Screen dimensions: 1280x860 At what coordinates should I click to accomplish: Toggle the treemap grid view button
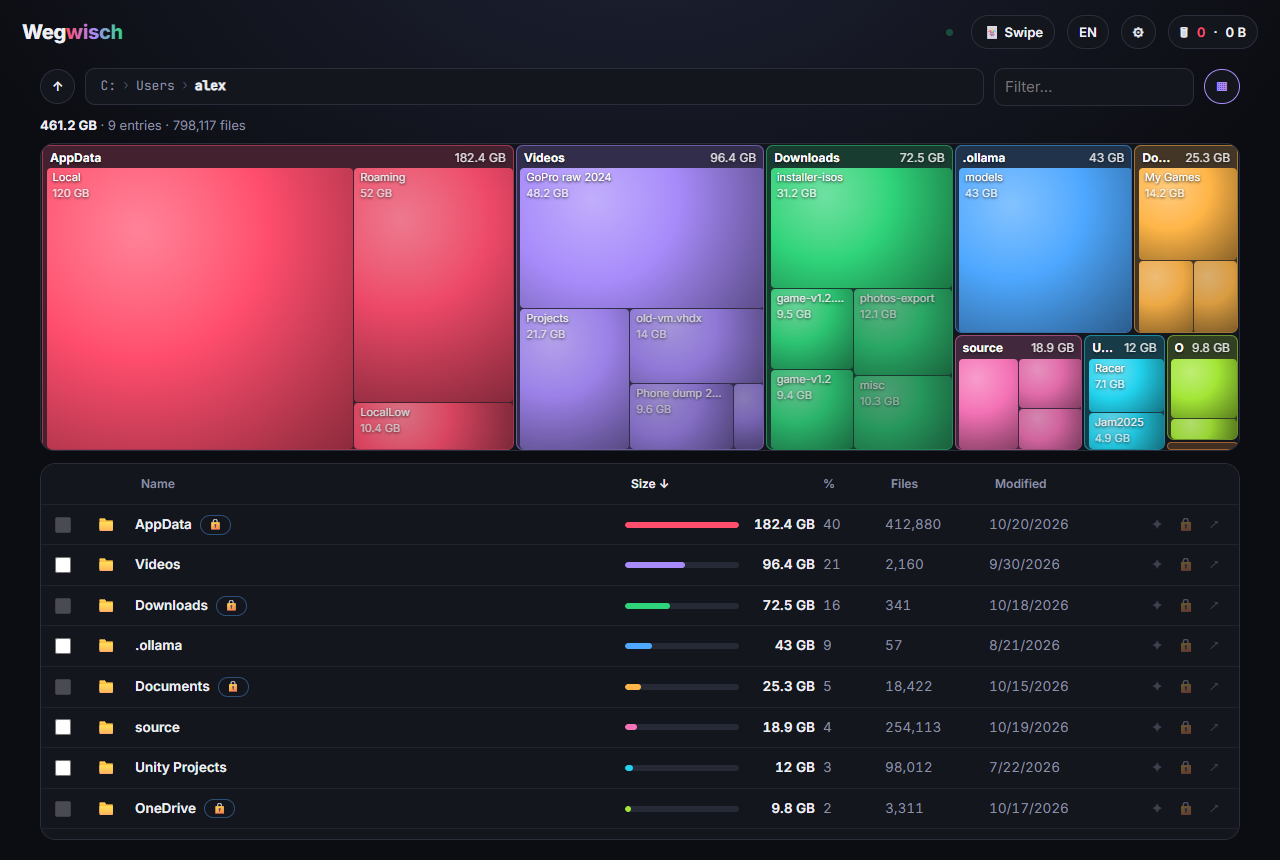click(1222, 86)
